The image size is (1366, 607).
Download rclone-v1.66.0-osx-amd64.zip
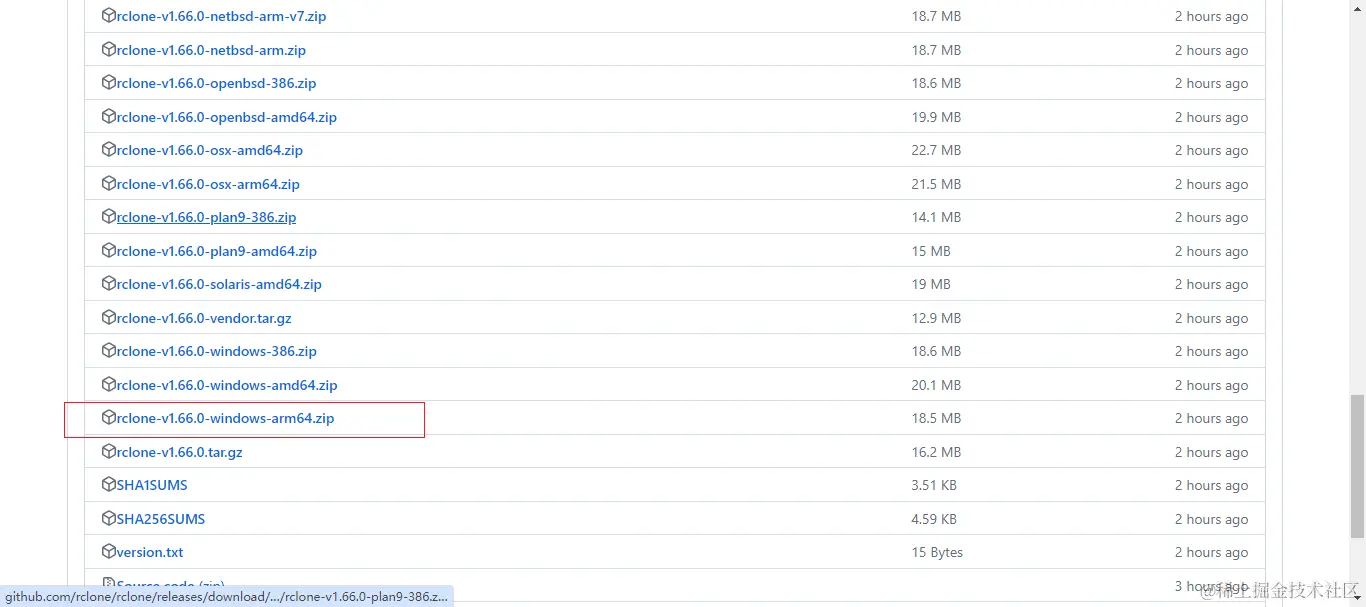pyautogui.click(x=210, y=150)
